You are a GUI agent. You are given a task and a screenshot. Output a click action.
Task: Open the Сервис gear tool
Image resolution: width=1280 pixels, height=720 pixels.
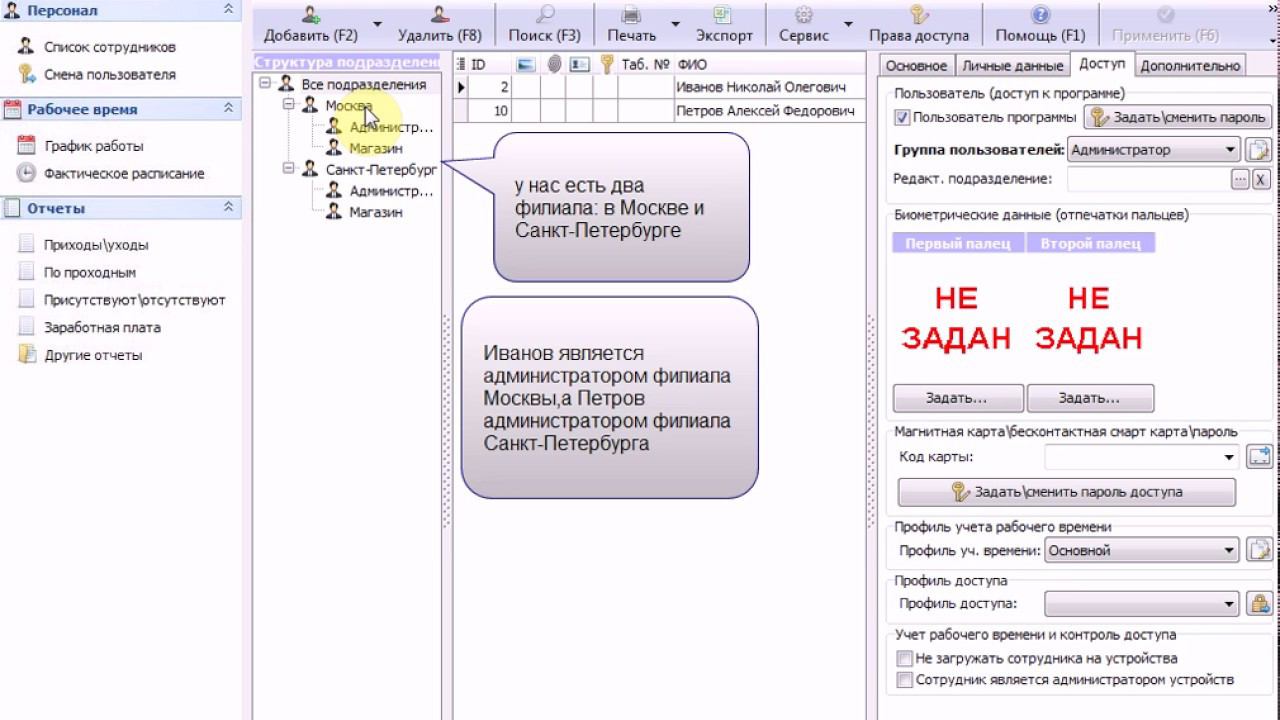pyautogui.click(x=804, y=15)
